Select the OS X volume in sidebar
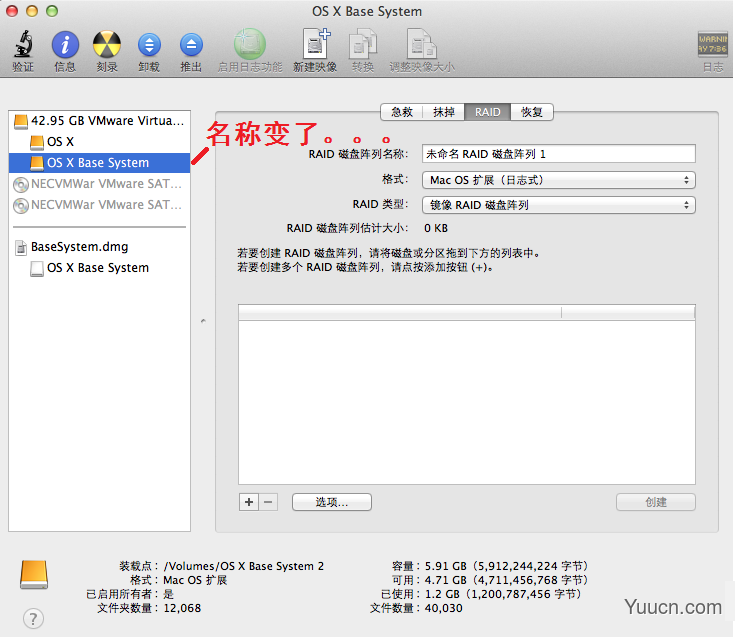The image size is (735, 637). tap(99, 142)
